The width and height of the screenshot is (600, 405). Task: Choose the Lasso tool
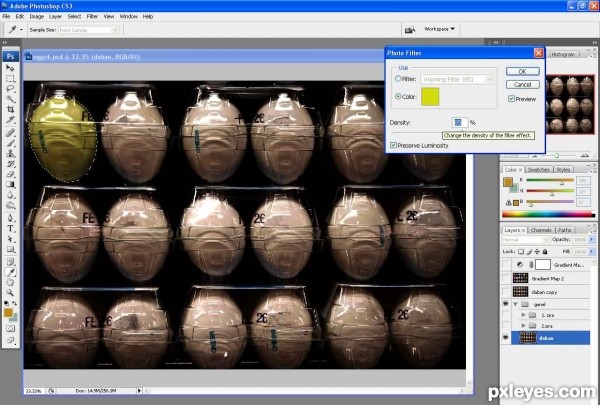tap(10, 89)
